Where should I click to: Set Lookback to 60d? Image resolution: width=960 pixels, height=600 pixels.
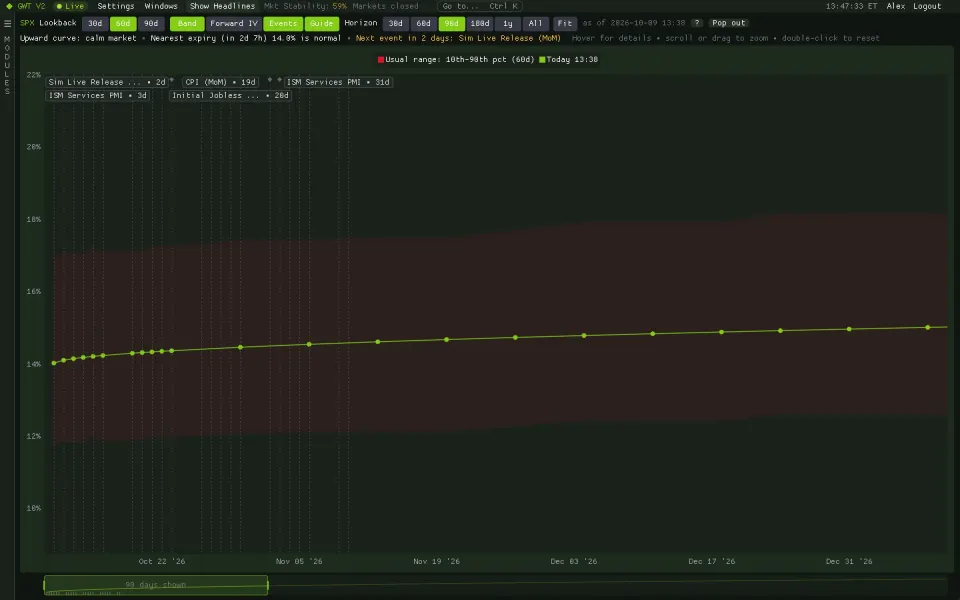tap(123, 23)
